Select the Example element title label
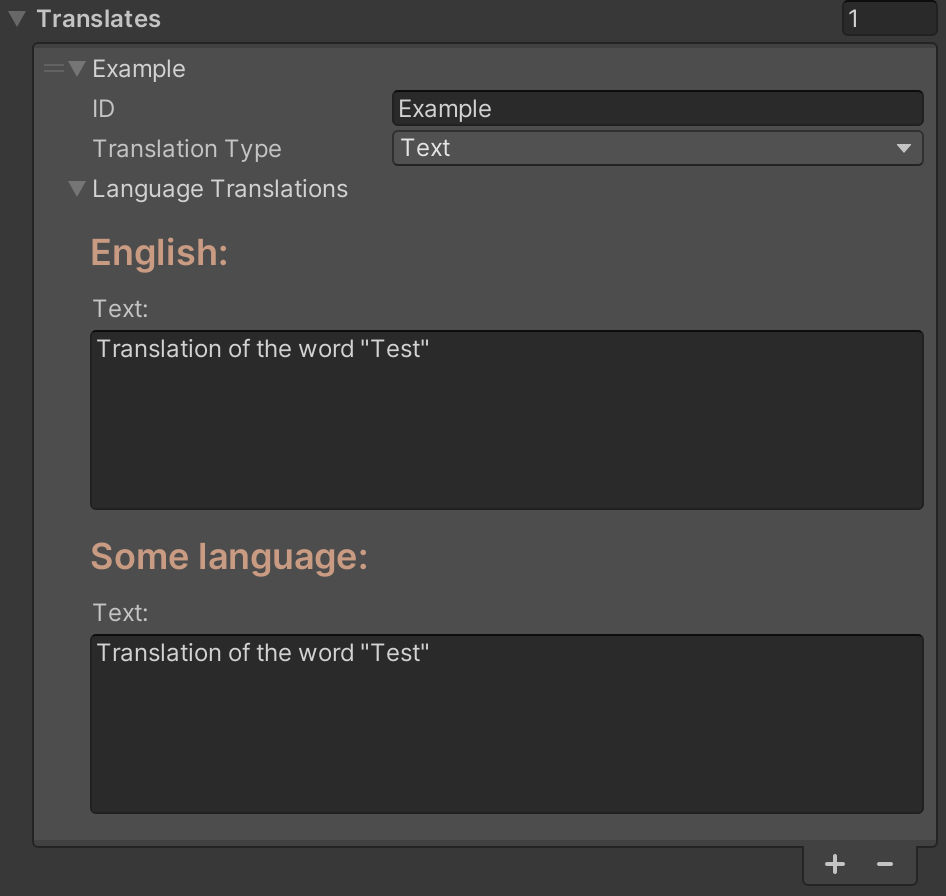Screen dimensions: 946x896 (139, 69)
